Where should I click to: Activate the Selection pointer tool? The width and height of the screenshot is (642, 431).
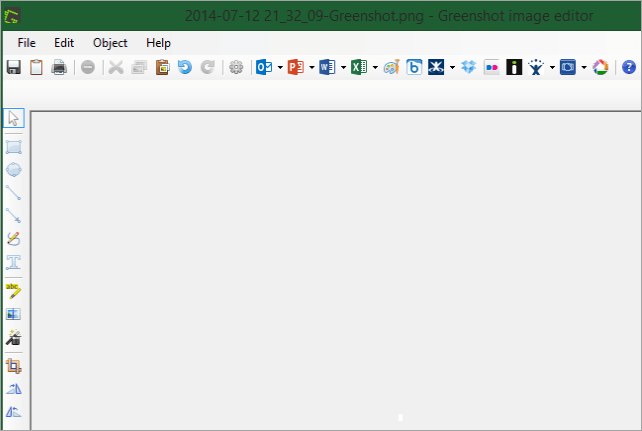click(x=14, y=119)
